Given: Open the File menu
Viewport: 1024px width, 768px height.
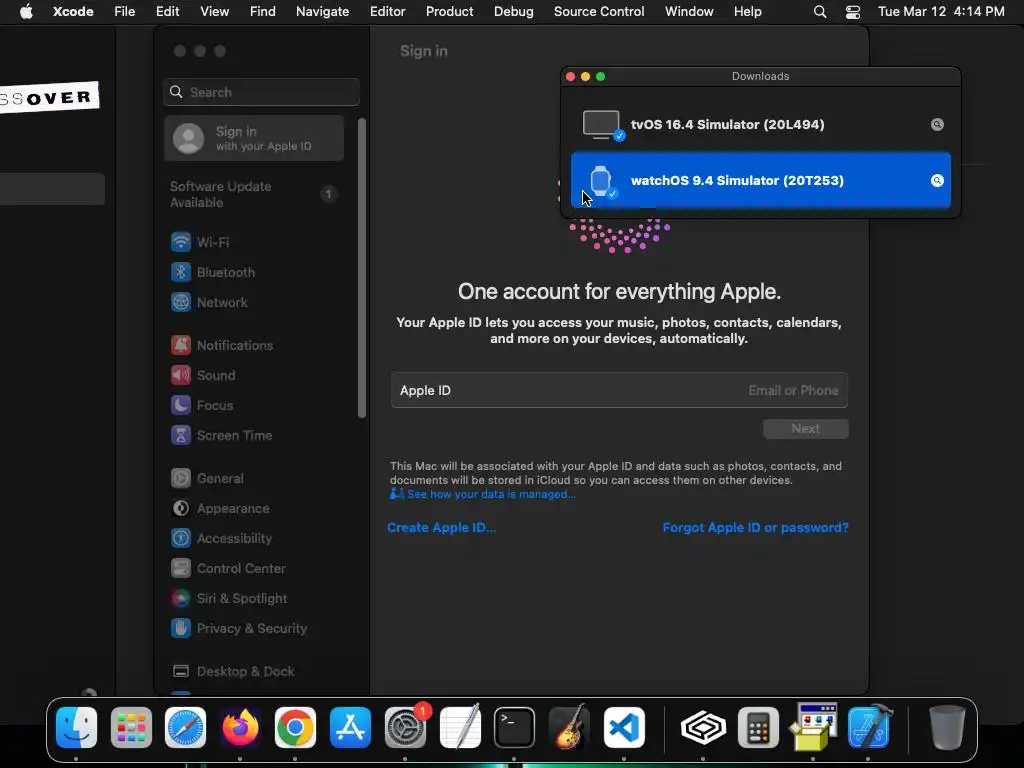Looking at the screenshot, I should (x=124, y=12).
